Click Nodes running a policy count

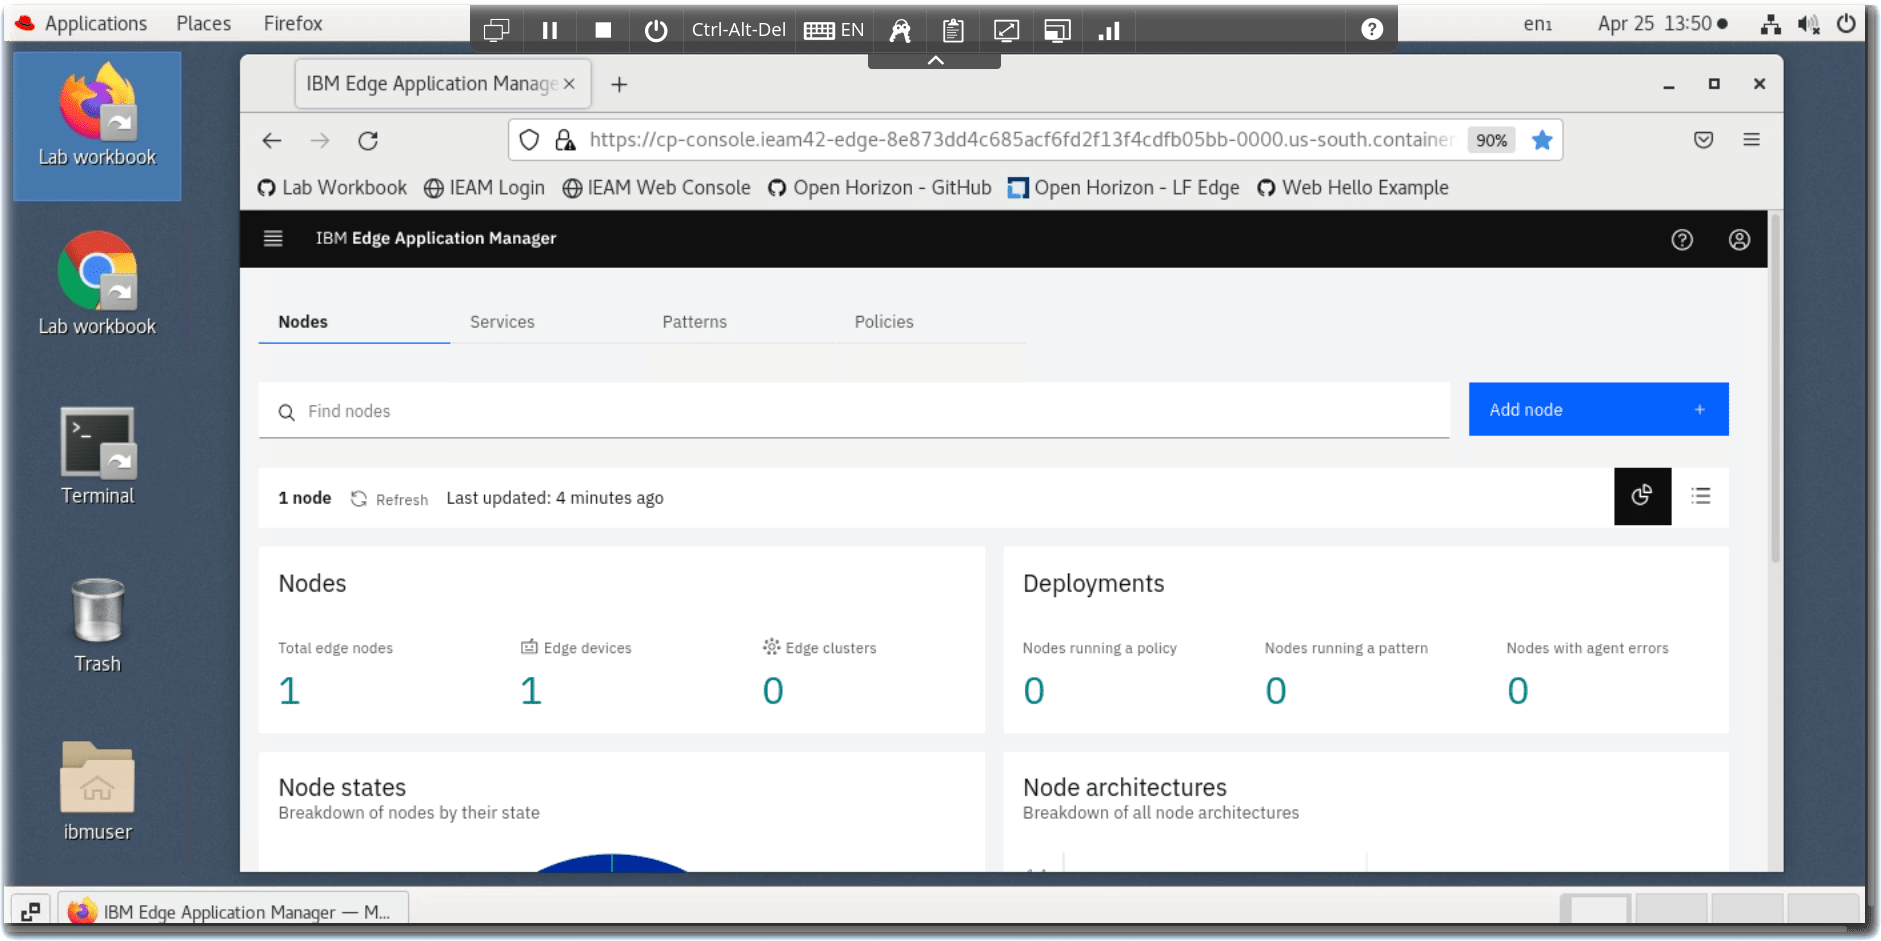pyautogui.click(x=1034, y=691)
